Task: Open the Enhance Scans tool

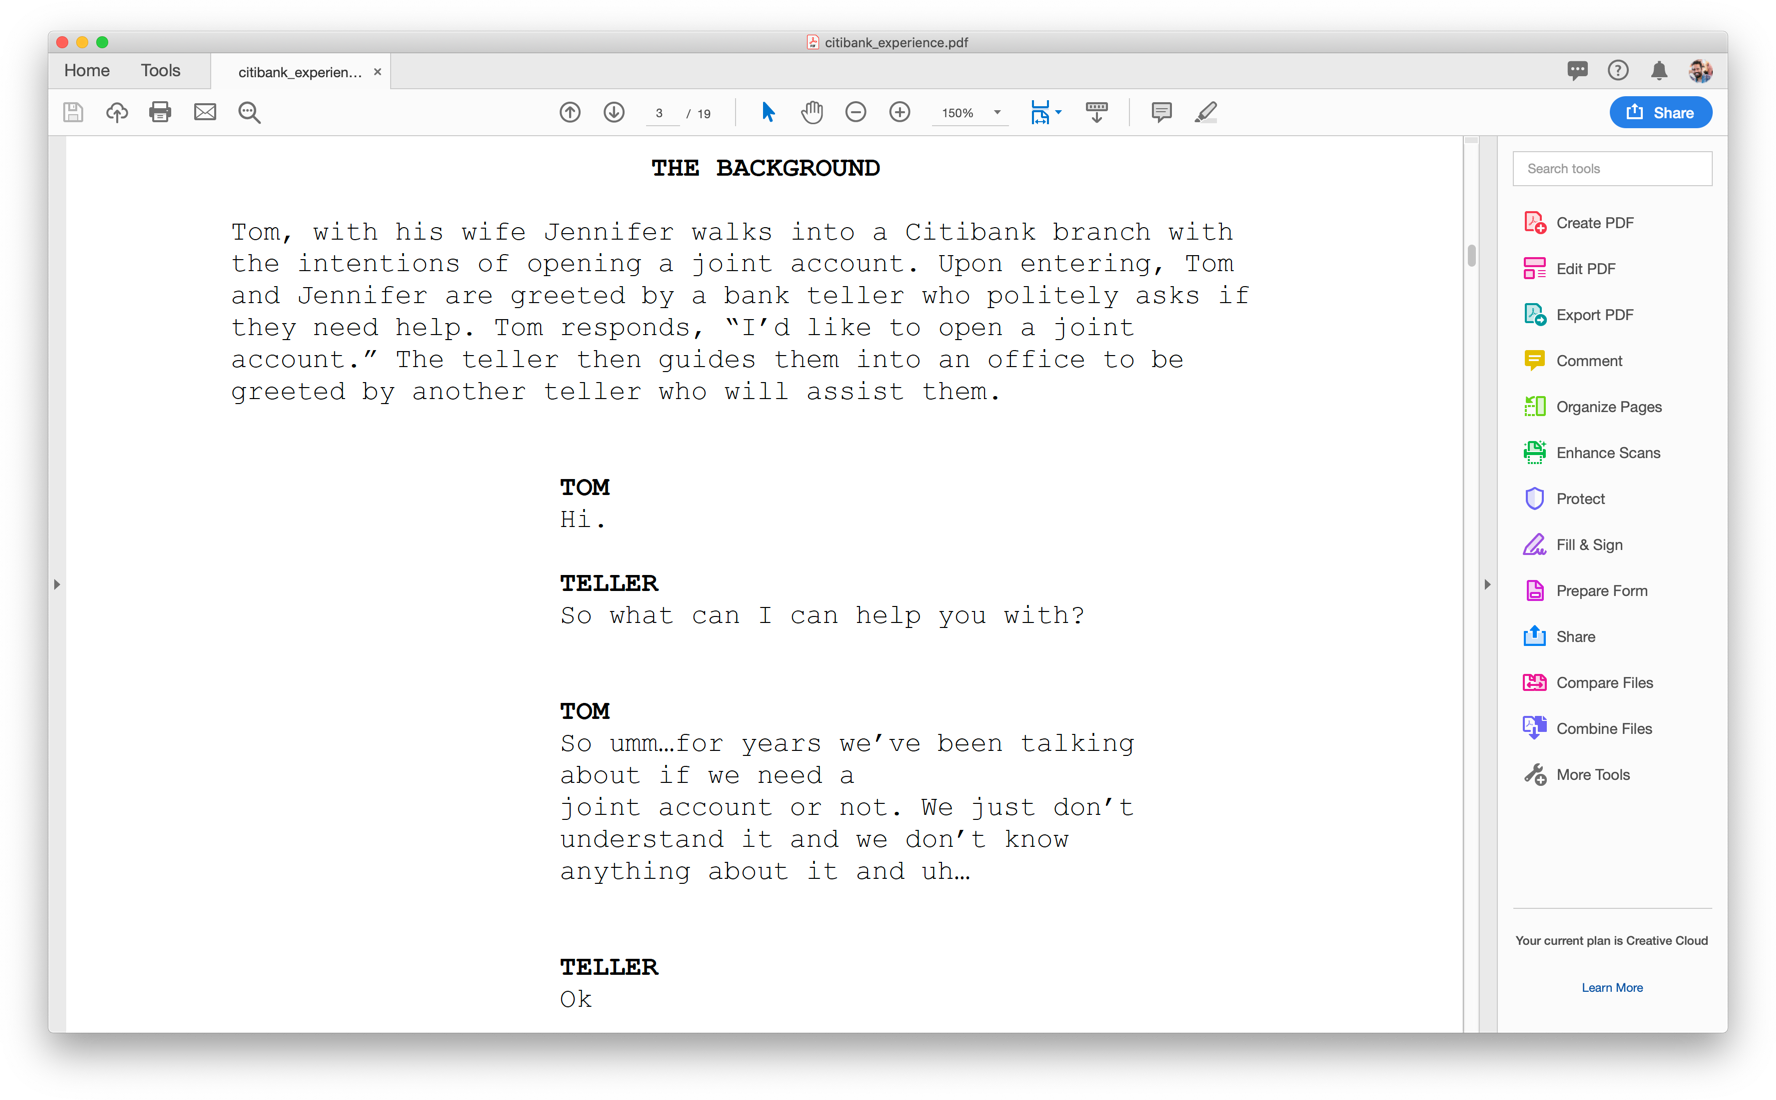Action: tap(1592, 452)
